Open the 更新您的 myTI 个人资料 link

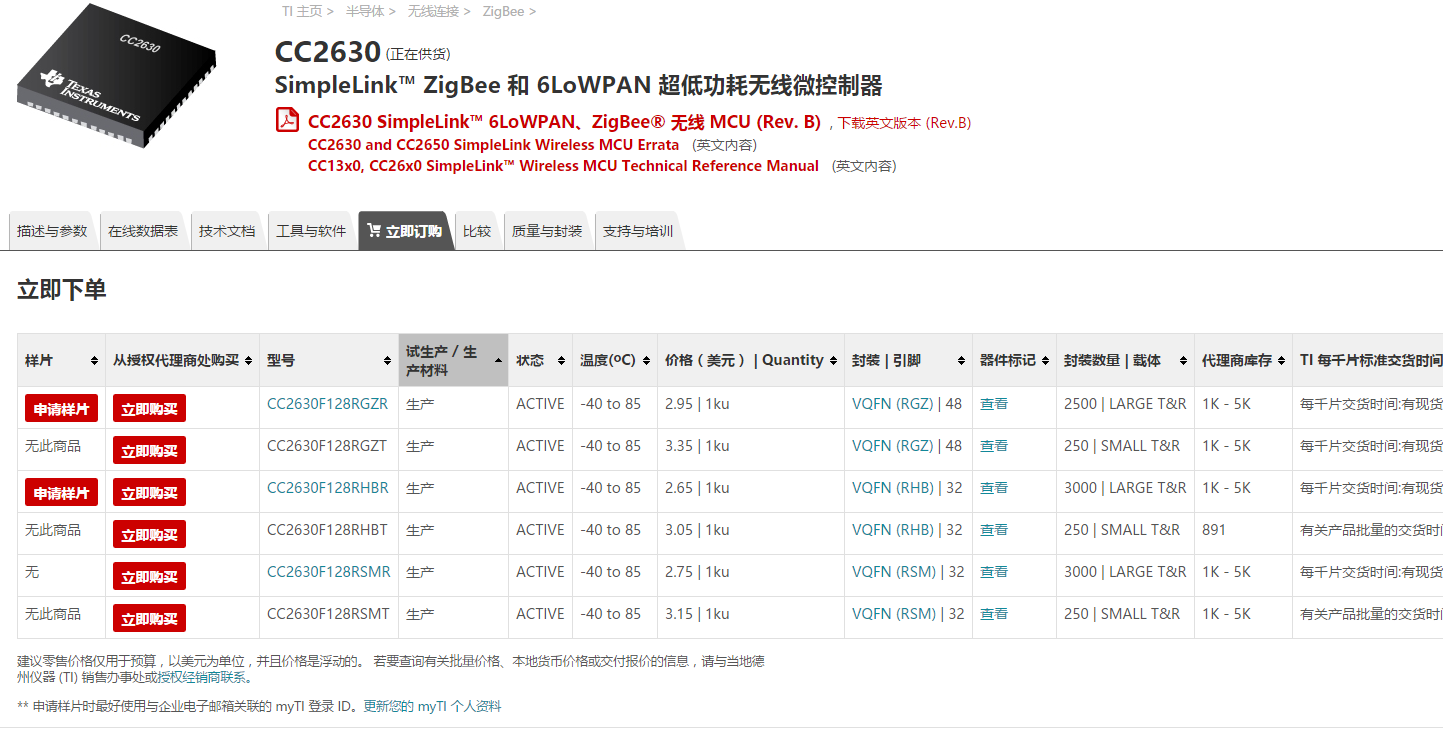(x=432, y=706)
